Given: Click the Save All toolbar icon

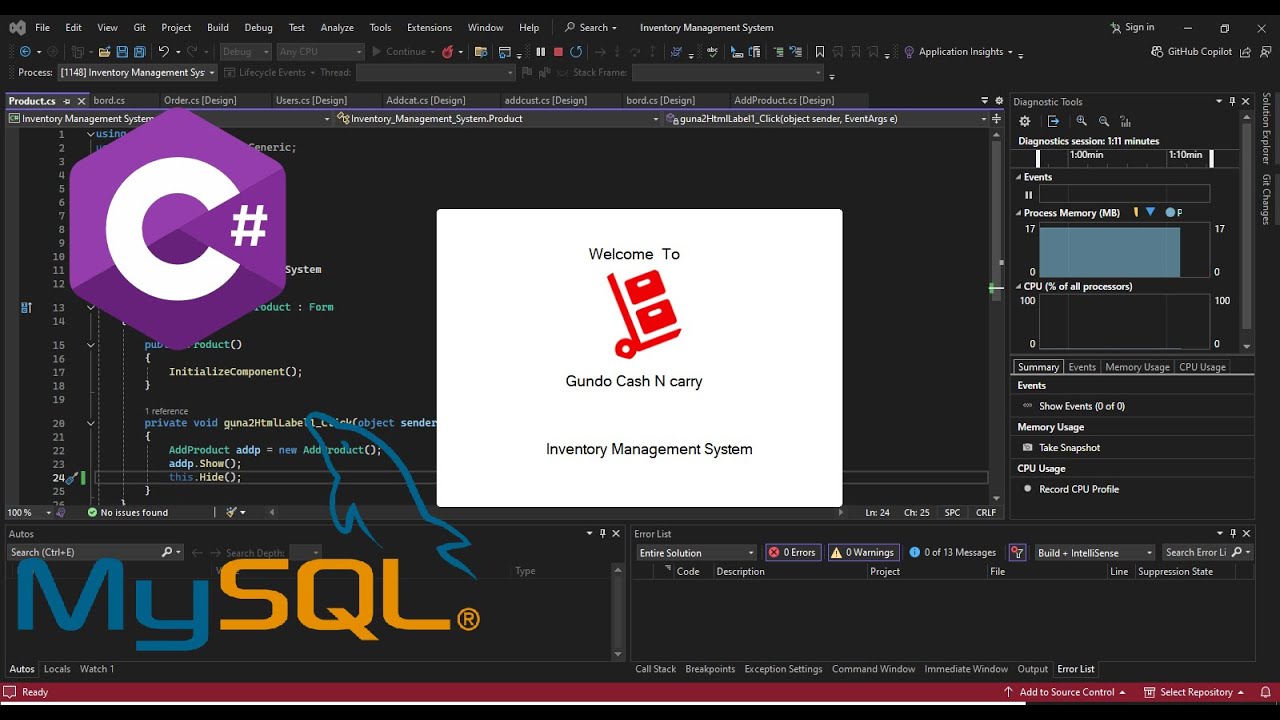Looking at the screenshot, I should 139,52.
